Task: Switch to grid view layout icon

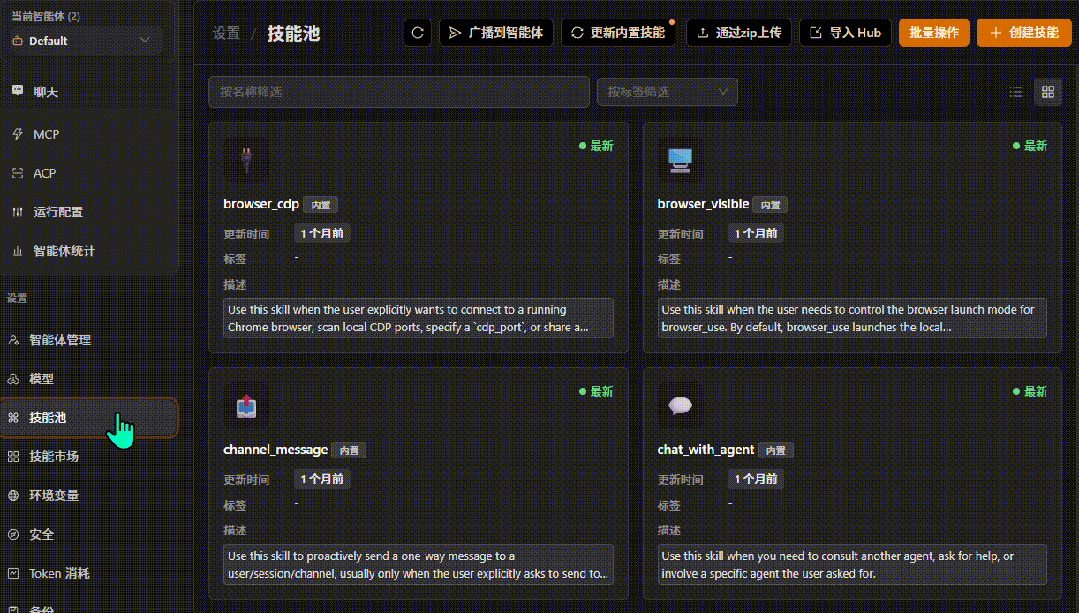Action: (1047, 92)
